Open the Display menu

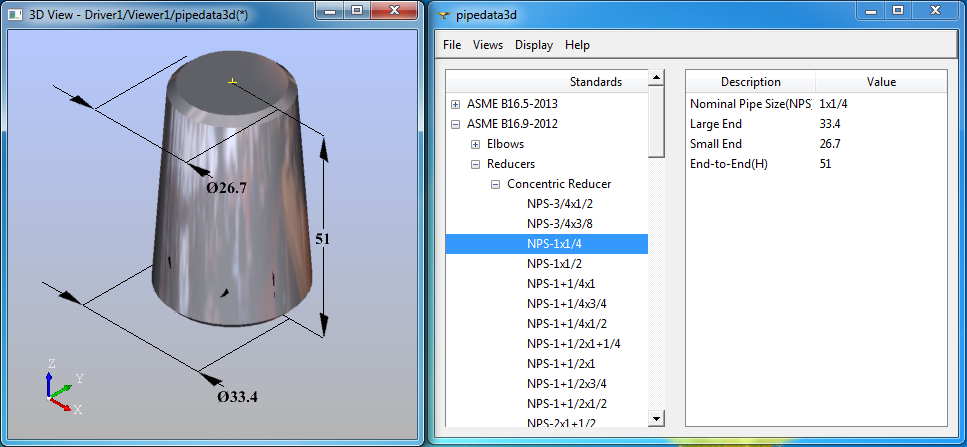tap(534, 45)
